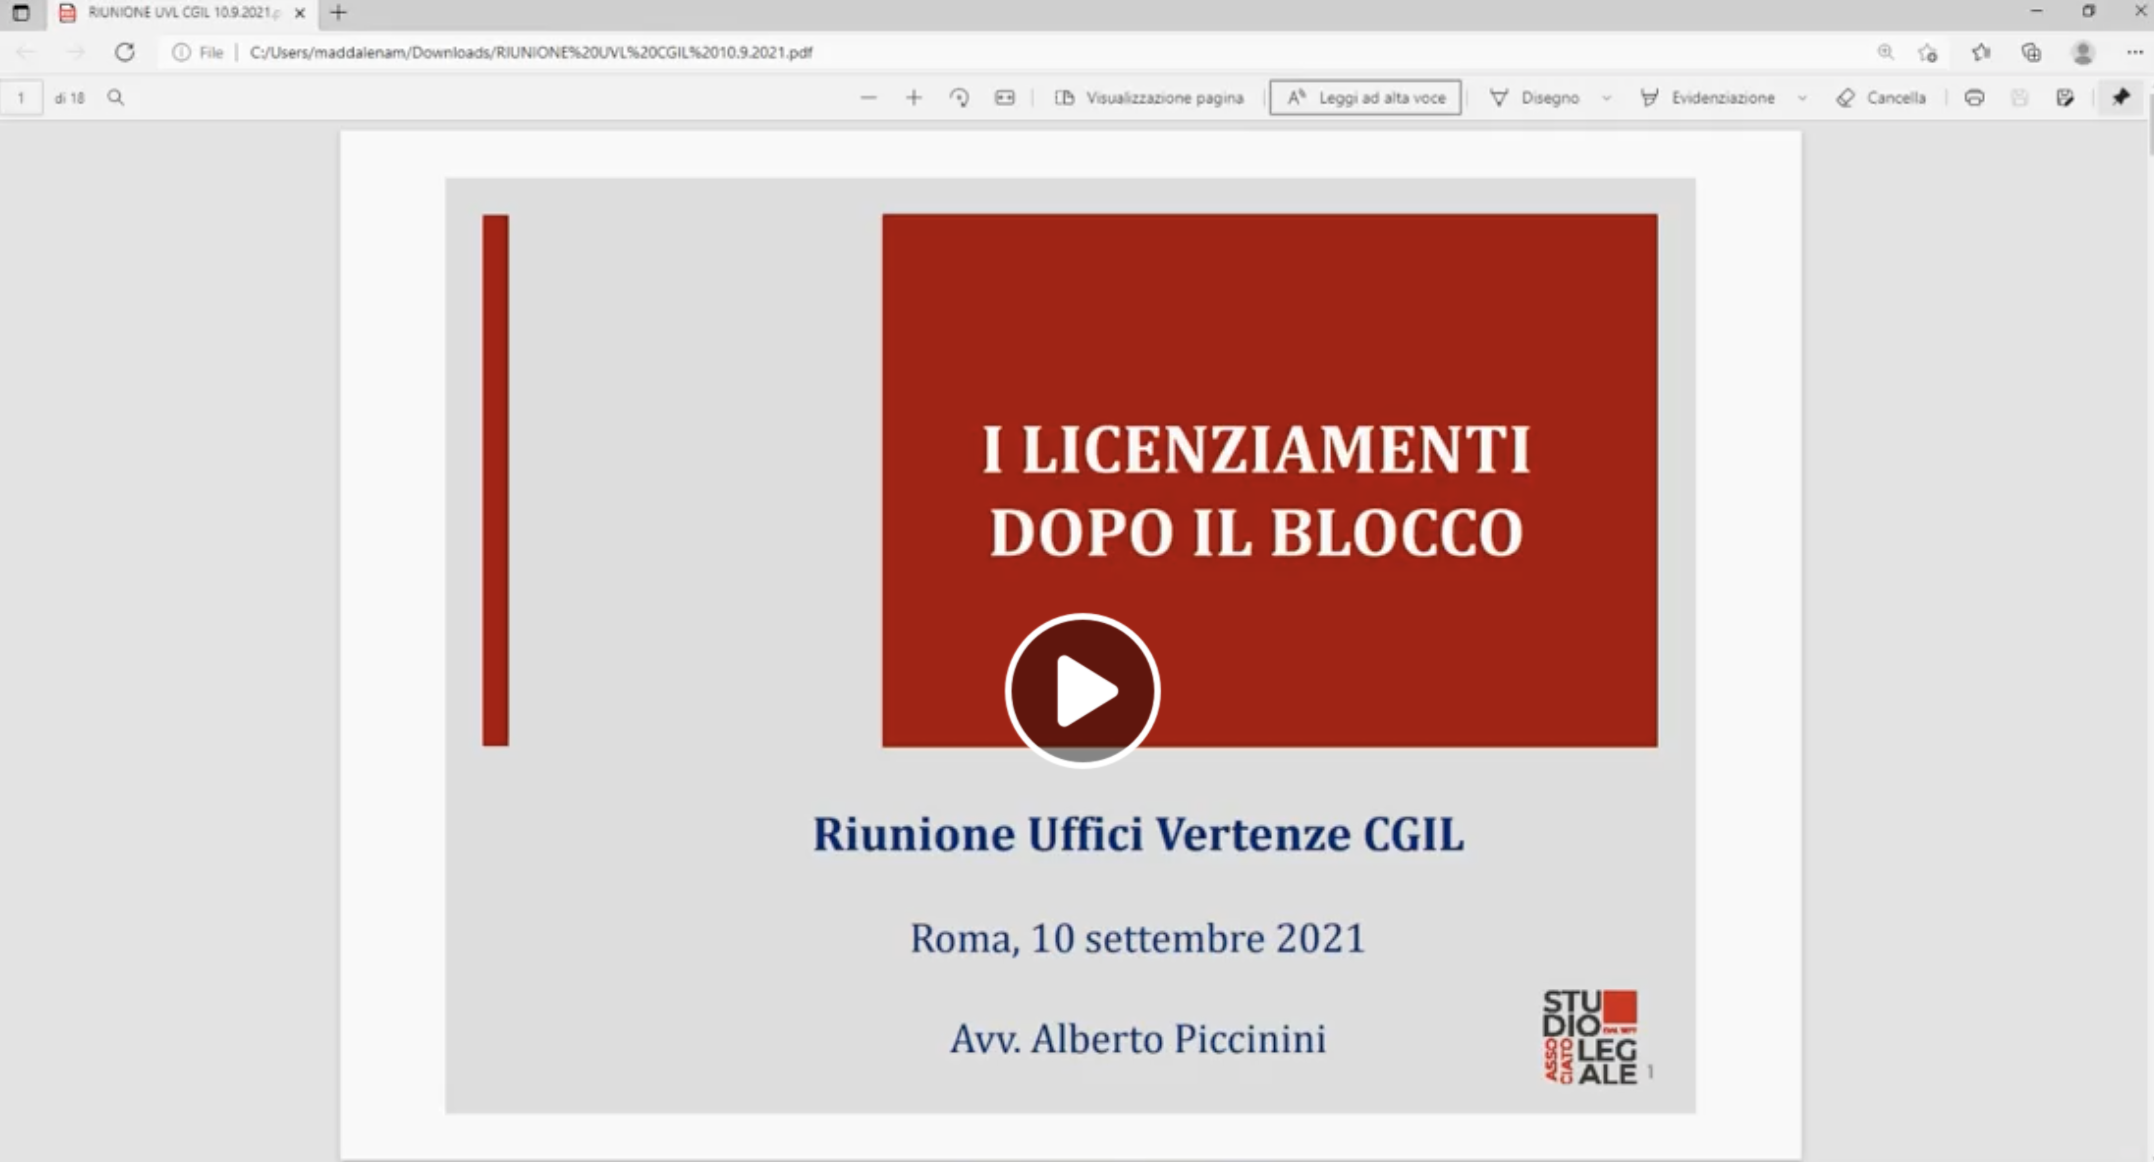Select the Cancella eraser tool
2154x1162 pixels.
(1881, 98)
